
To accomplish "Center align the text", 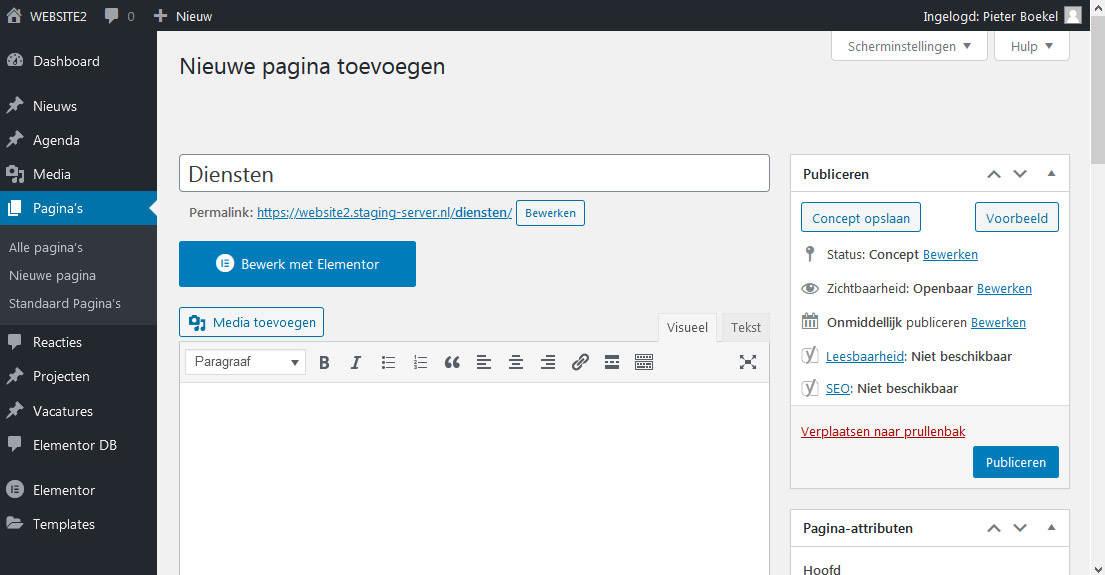I will 516,362.
